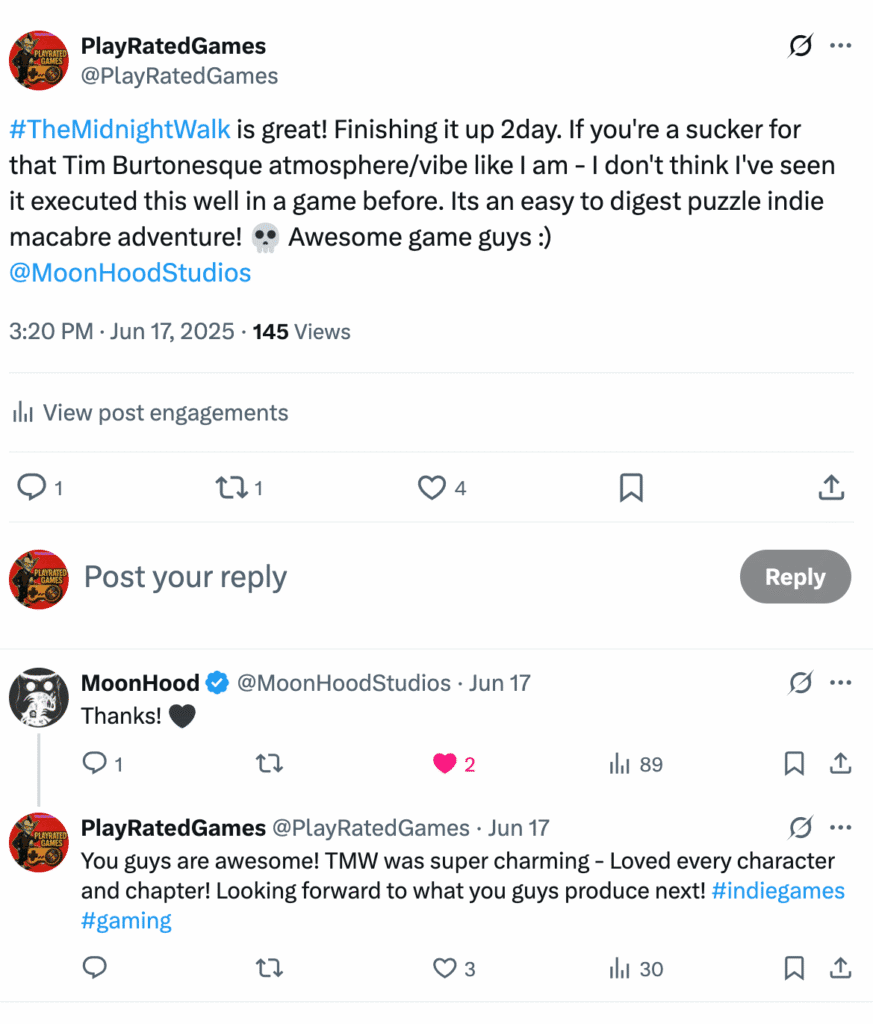Open more options on MoonHood's reply
The image size is (873, 1024).
pyautogui.click(x=840, y=683)
